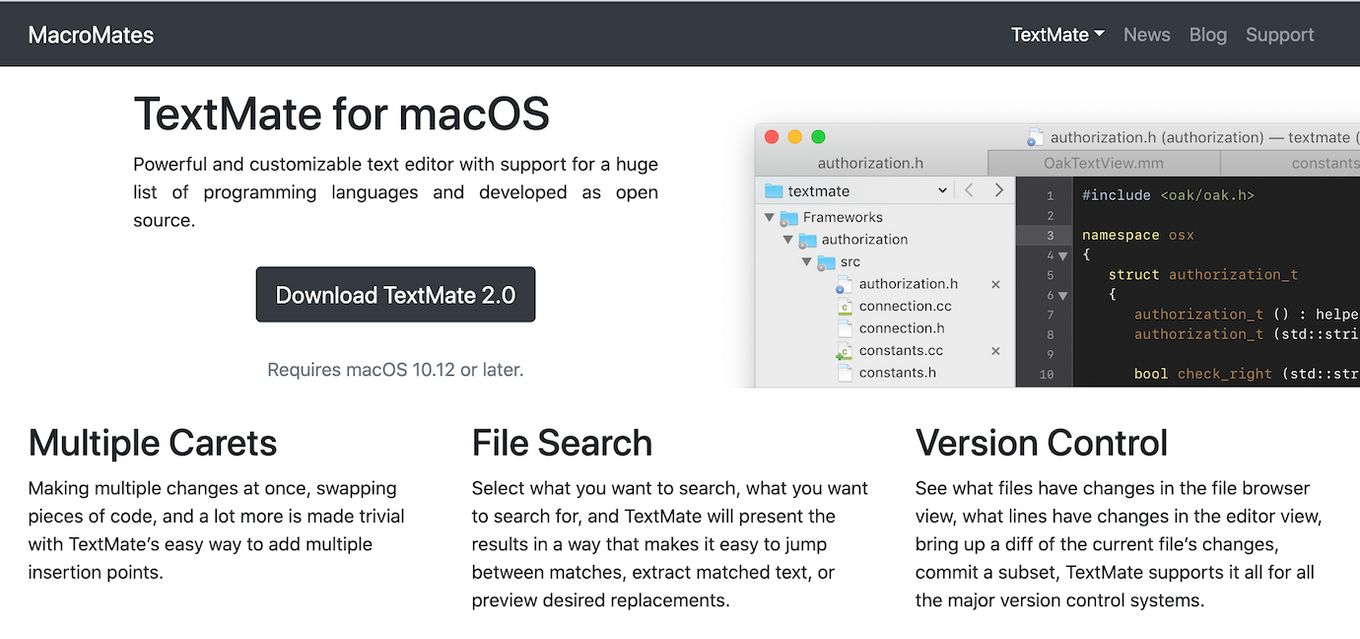This screenshot has height=639, width=1360.
Task: Click 'namespace osx' code line
Action: 1138,235
